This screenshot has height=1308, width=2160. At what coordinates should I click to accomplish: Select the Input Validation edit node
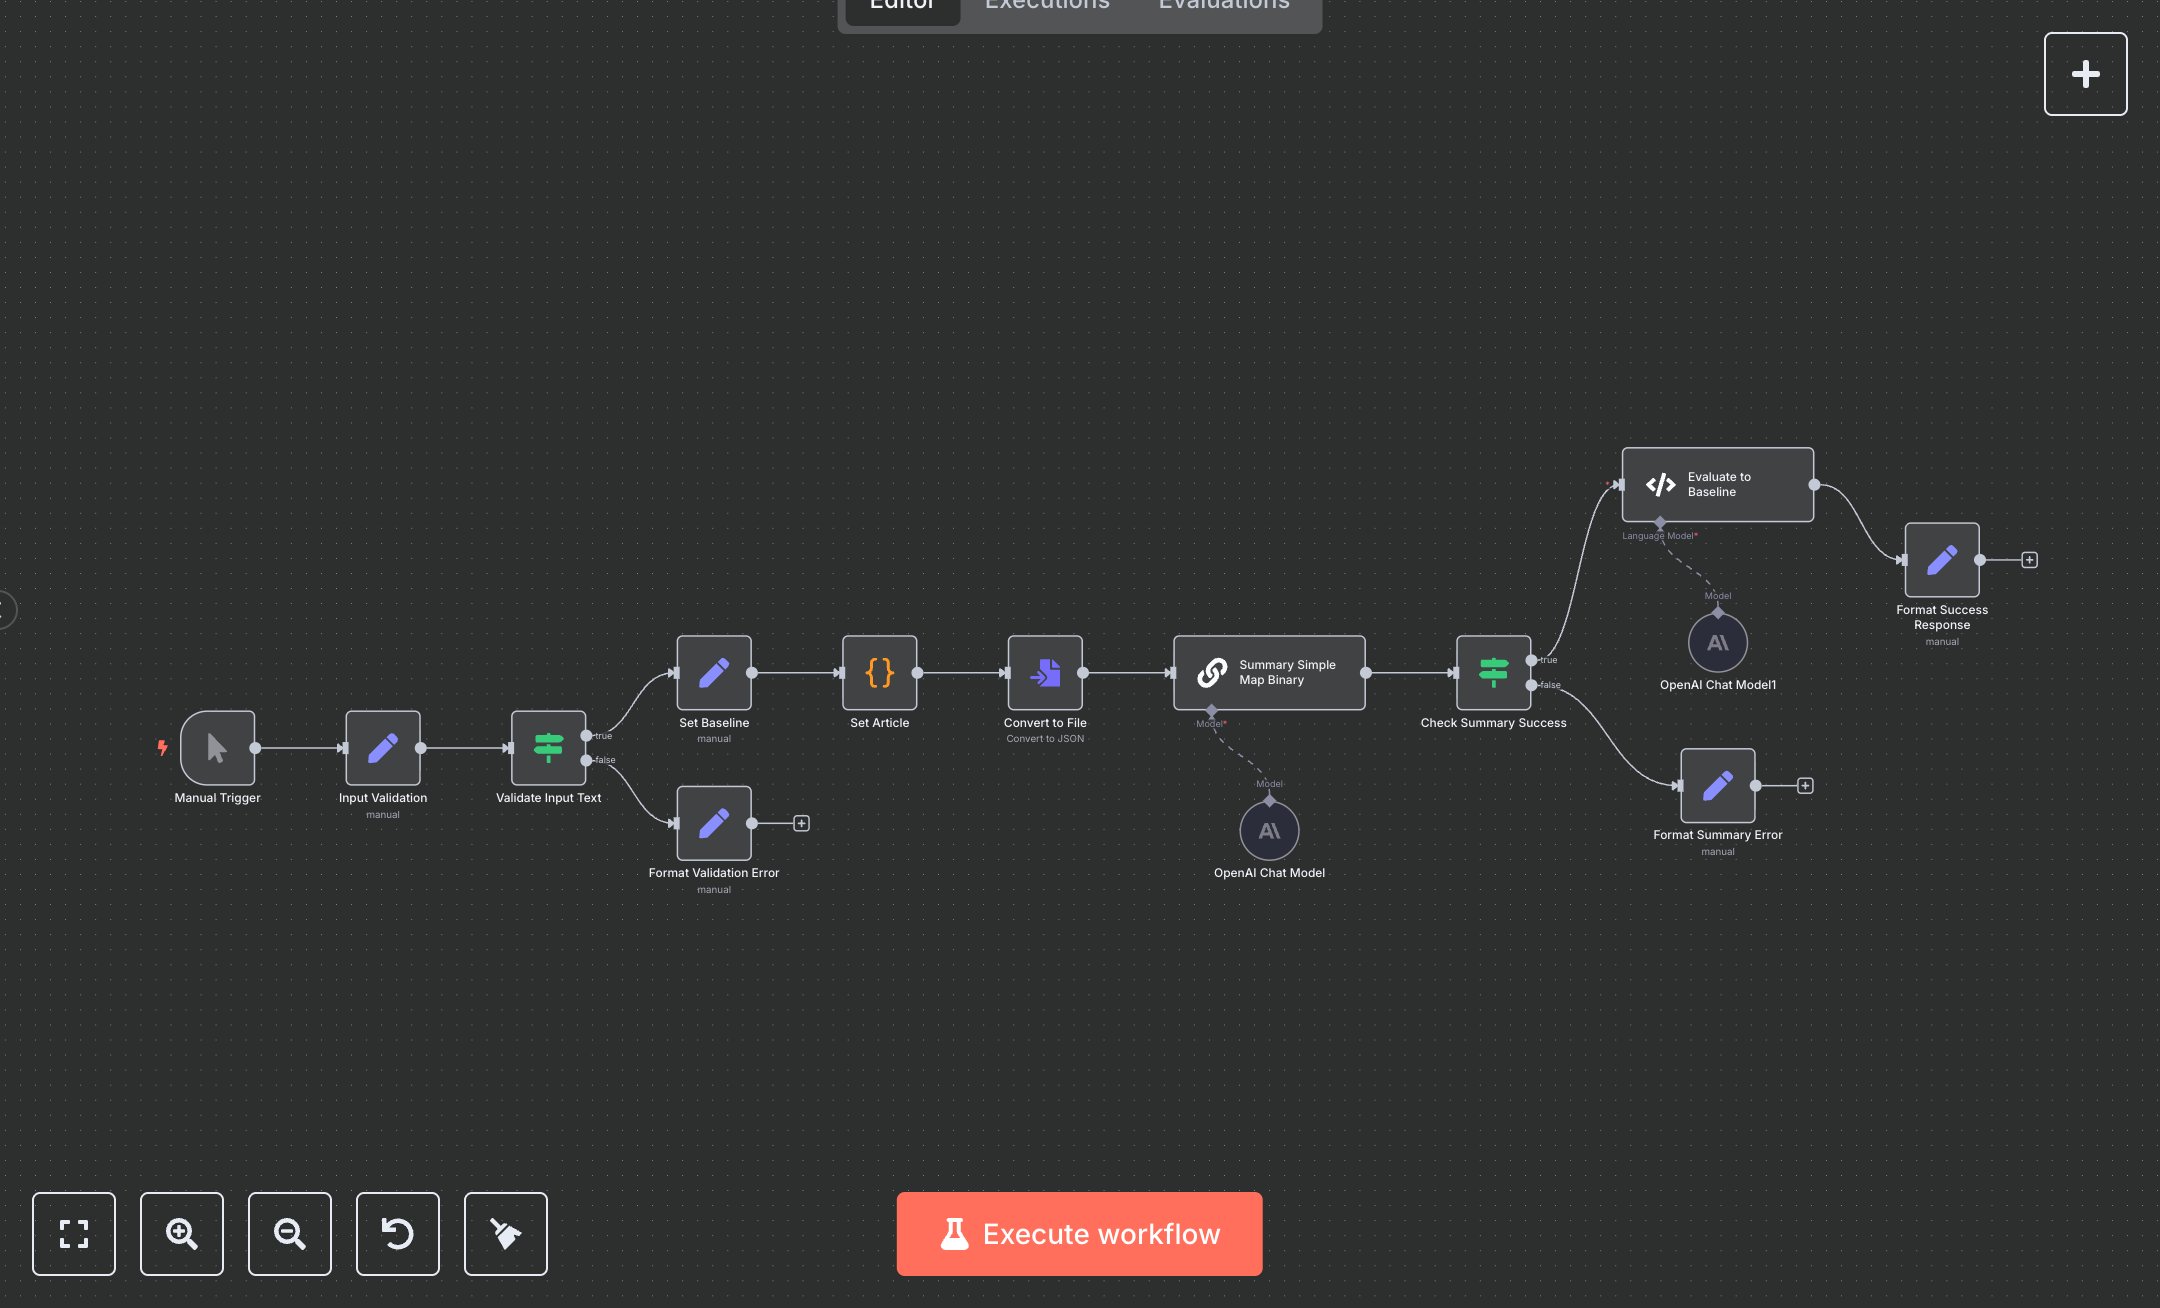pos(383,748)
